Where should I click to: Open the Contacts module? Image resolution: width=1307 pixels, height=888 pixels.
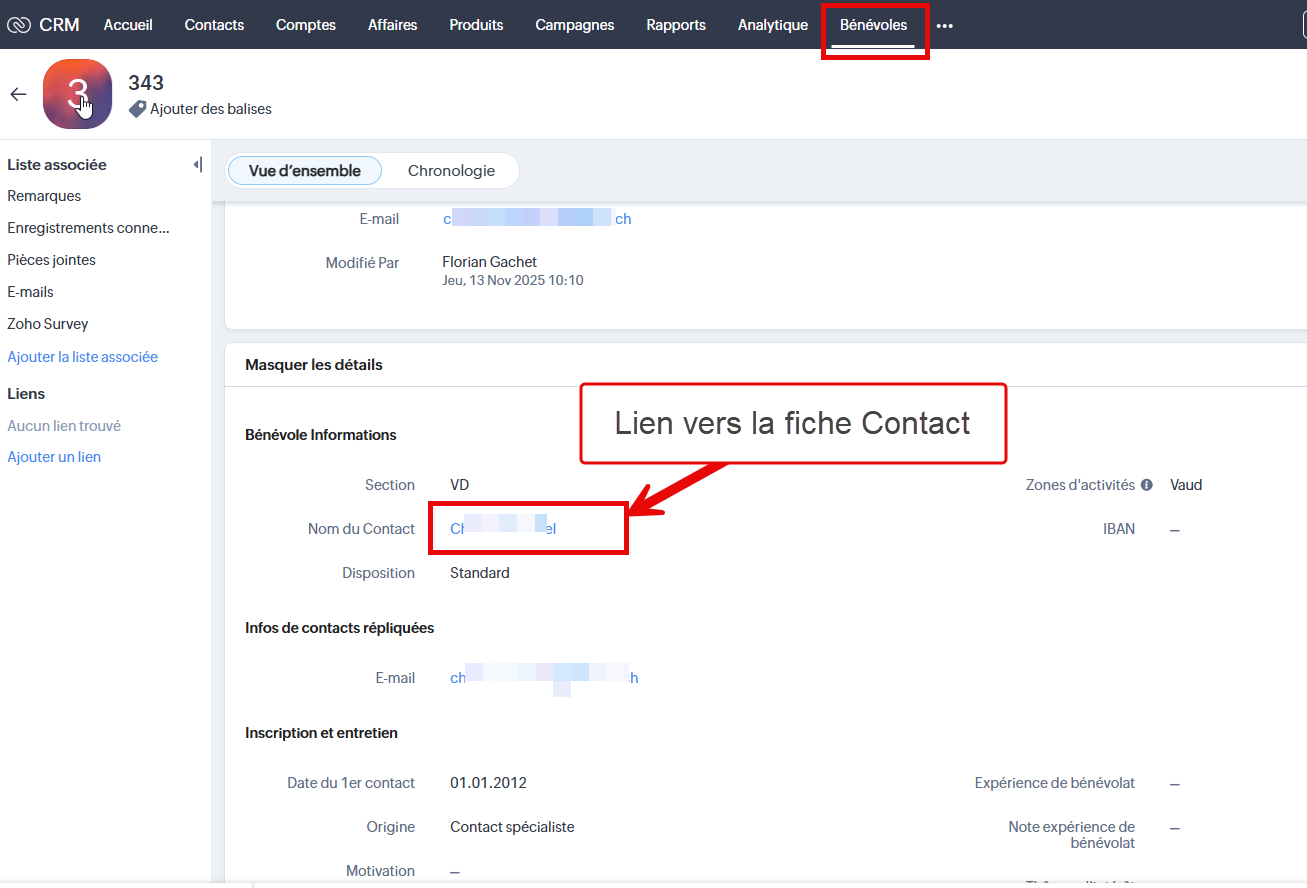(214, 25)
